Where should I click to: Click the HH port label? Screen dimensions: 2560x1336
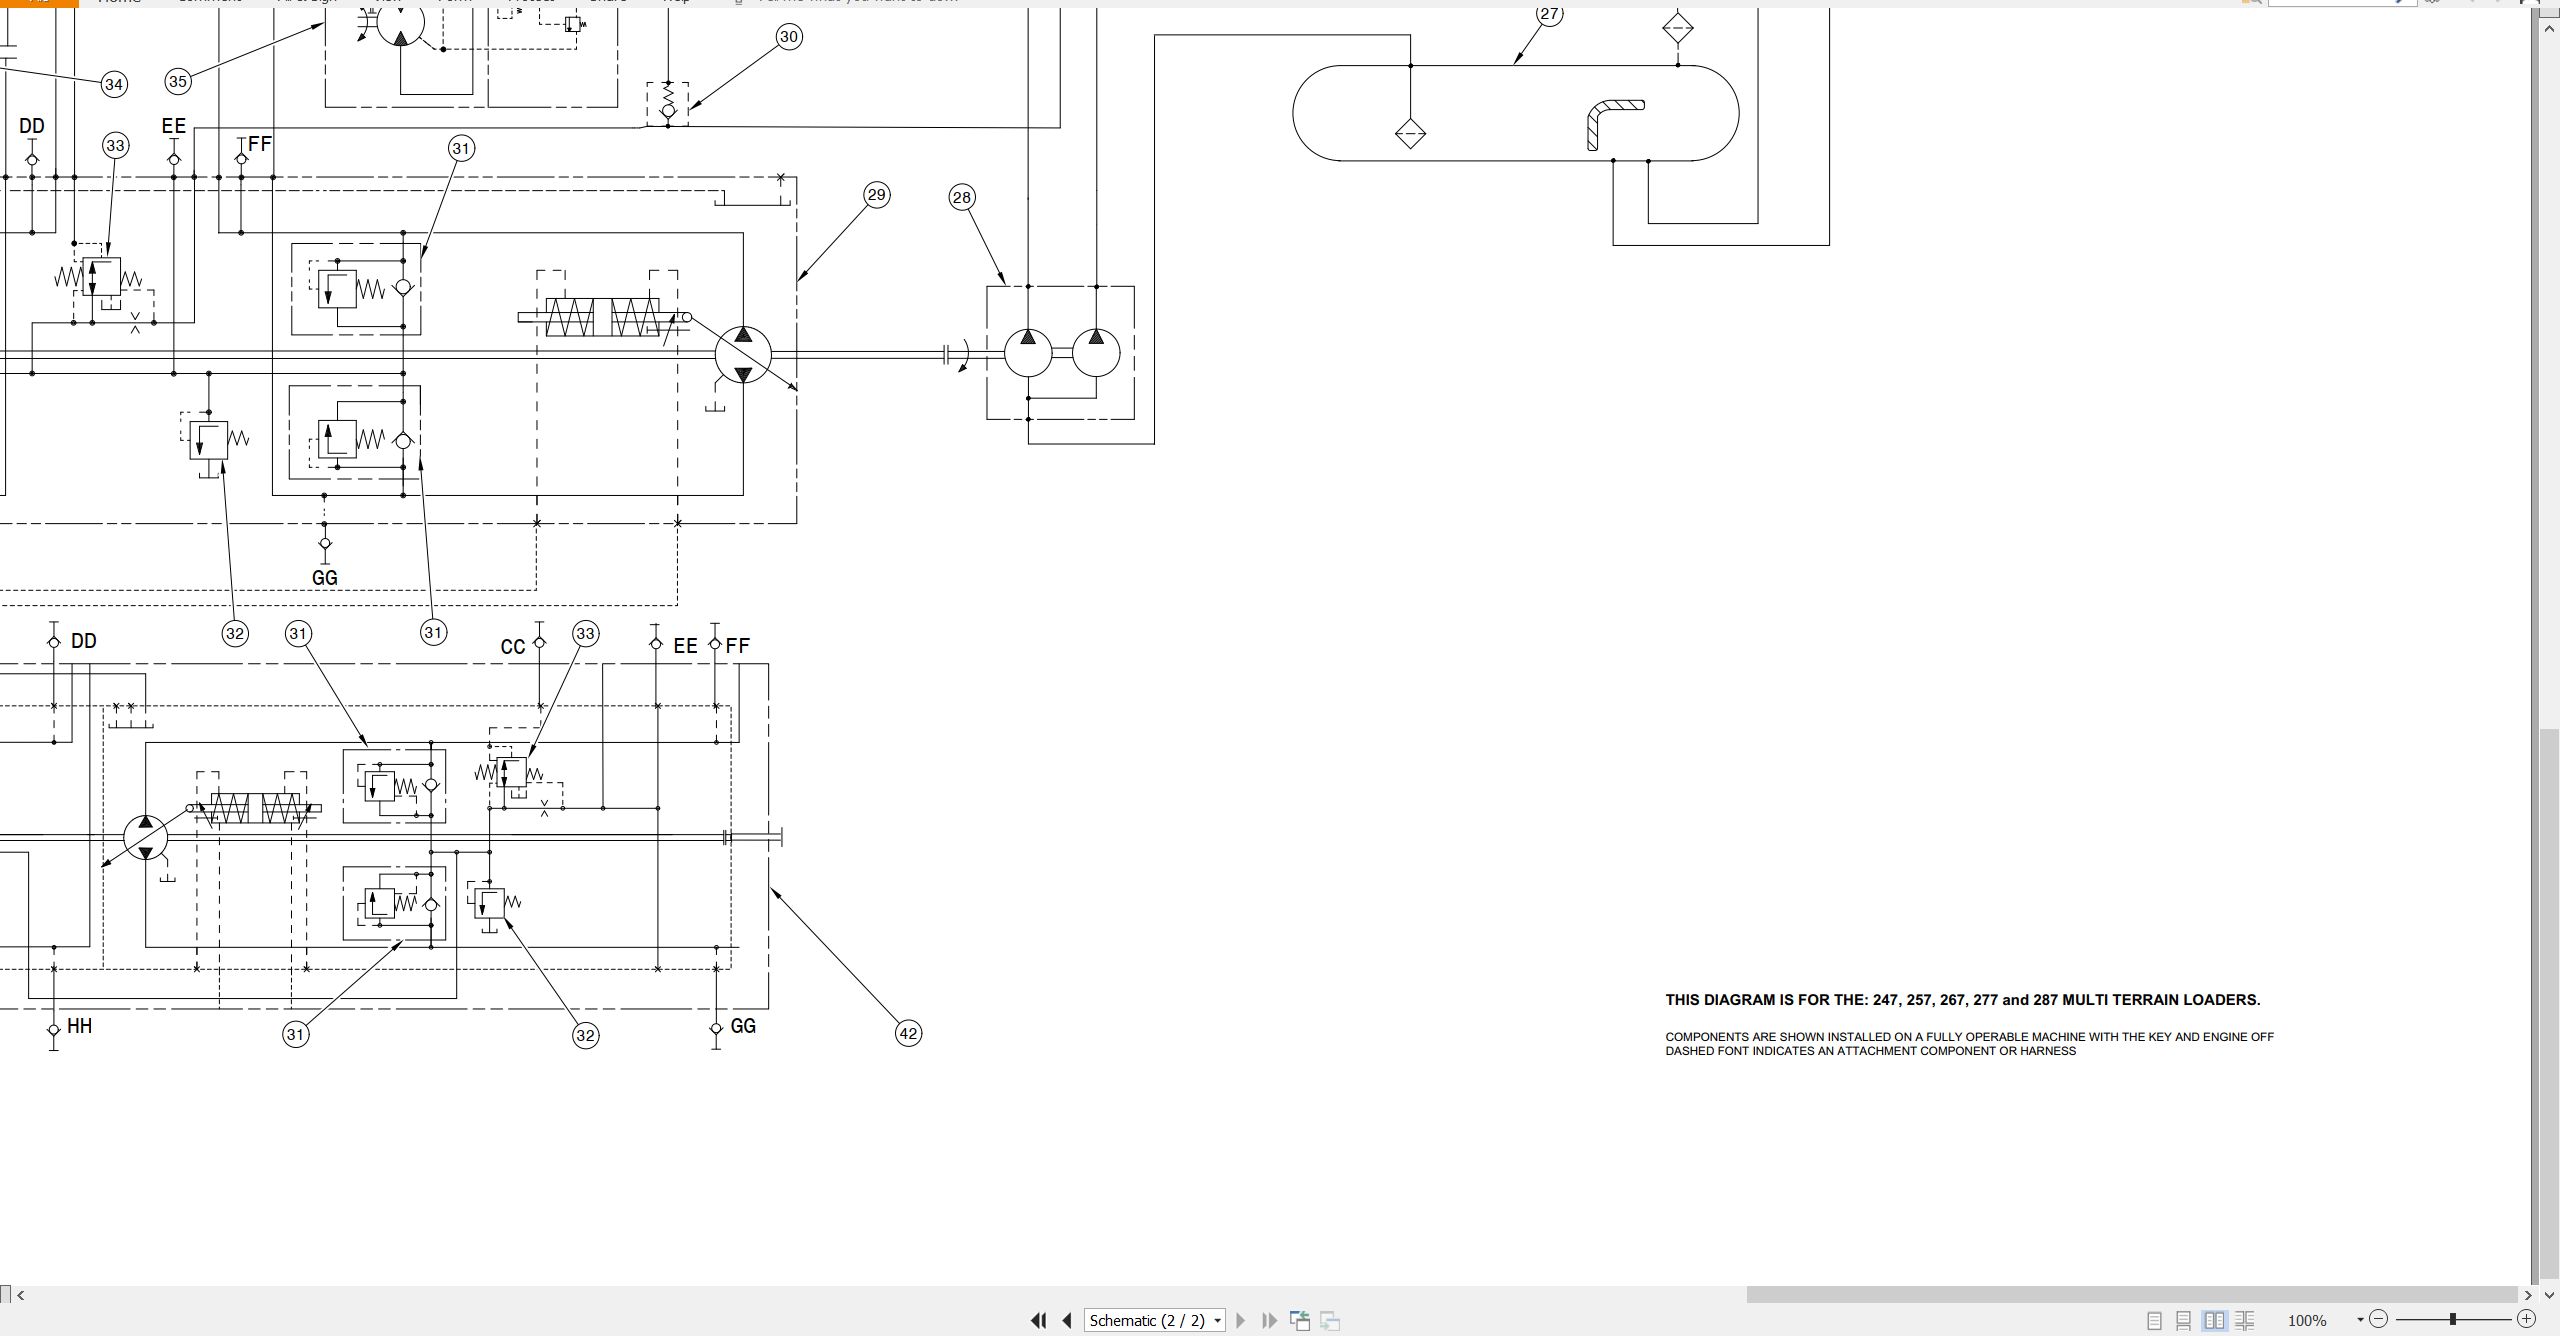tap(79, 1026)
